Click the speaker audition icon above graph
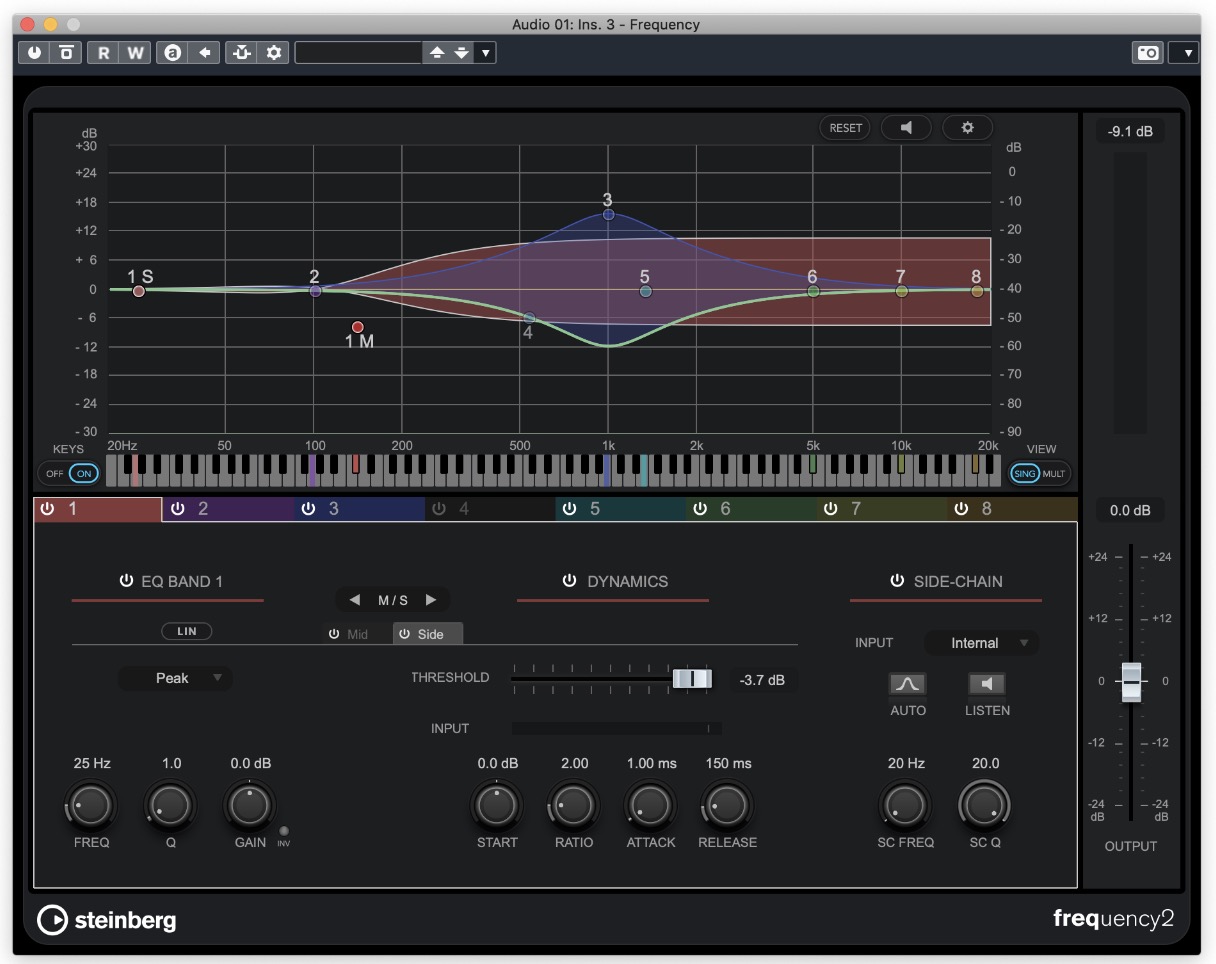 click(906, 128)
